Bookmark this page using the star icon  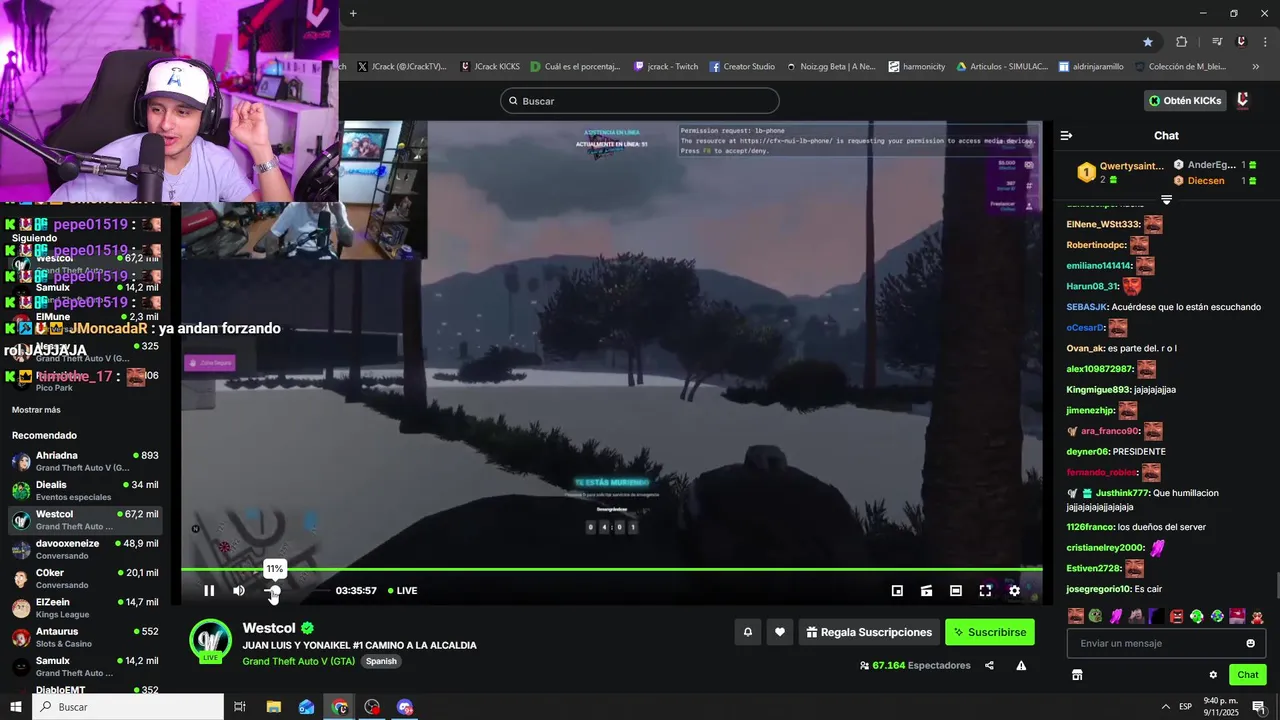(x=1148, y=42)
